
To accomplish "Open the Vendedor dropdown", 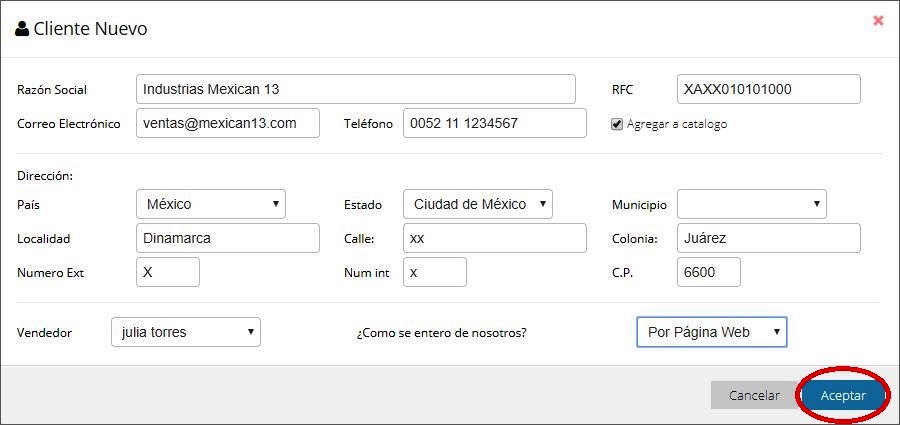I will 186,332.
